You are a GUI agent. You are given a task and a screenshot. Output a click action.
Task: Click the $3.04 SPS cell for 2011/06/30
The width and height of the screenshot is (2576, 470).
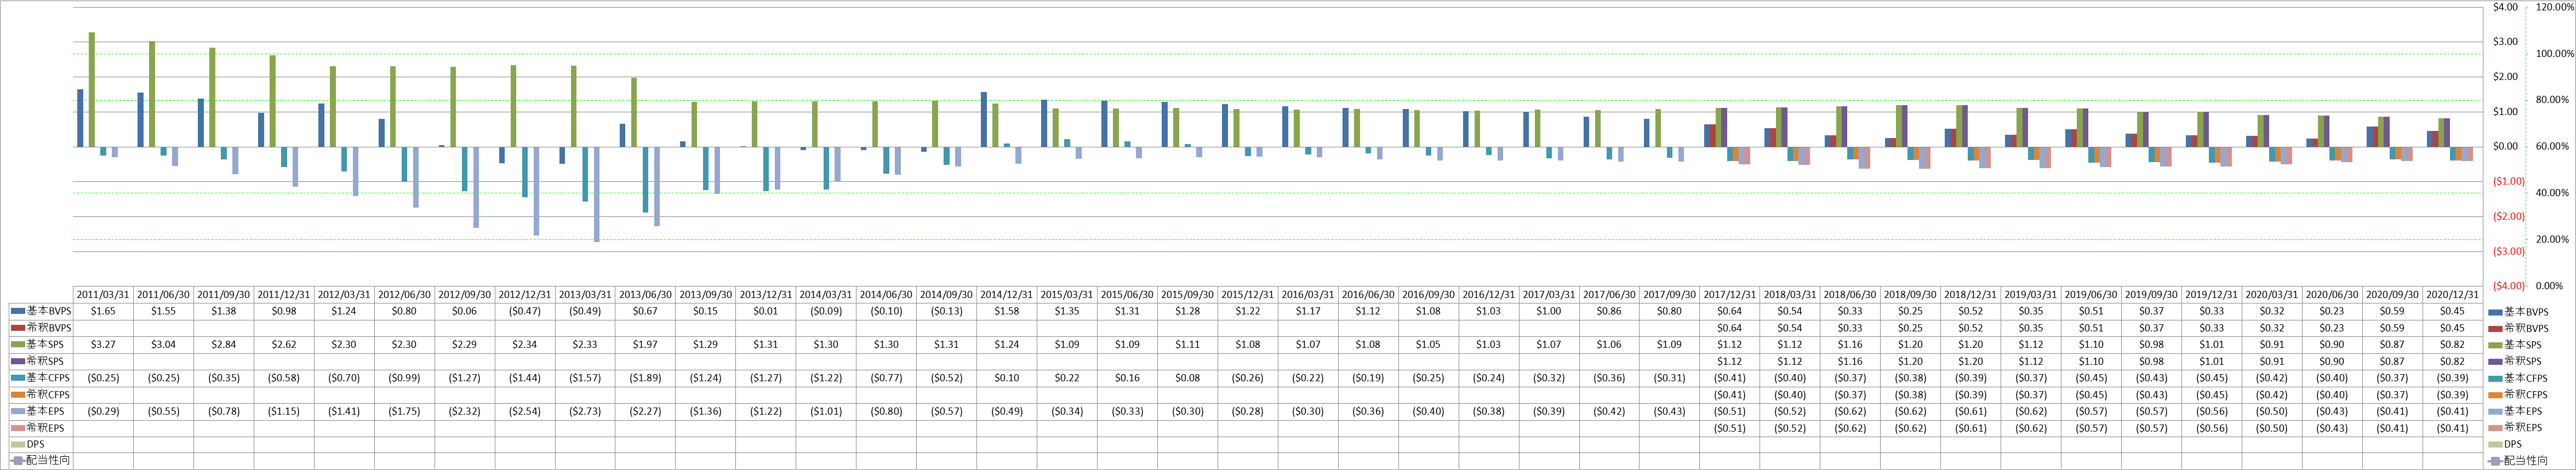(x=164, y=344)
